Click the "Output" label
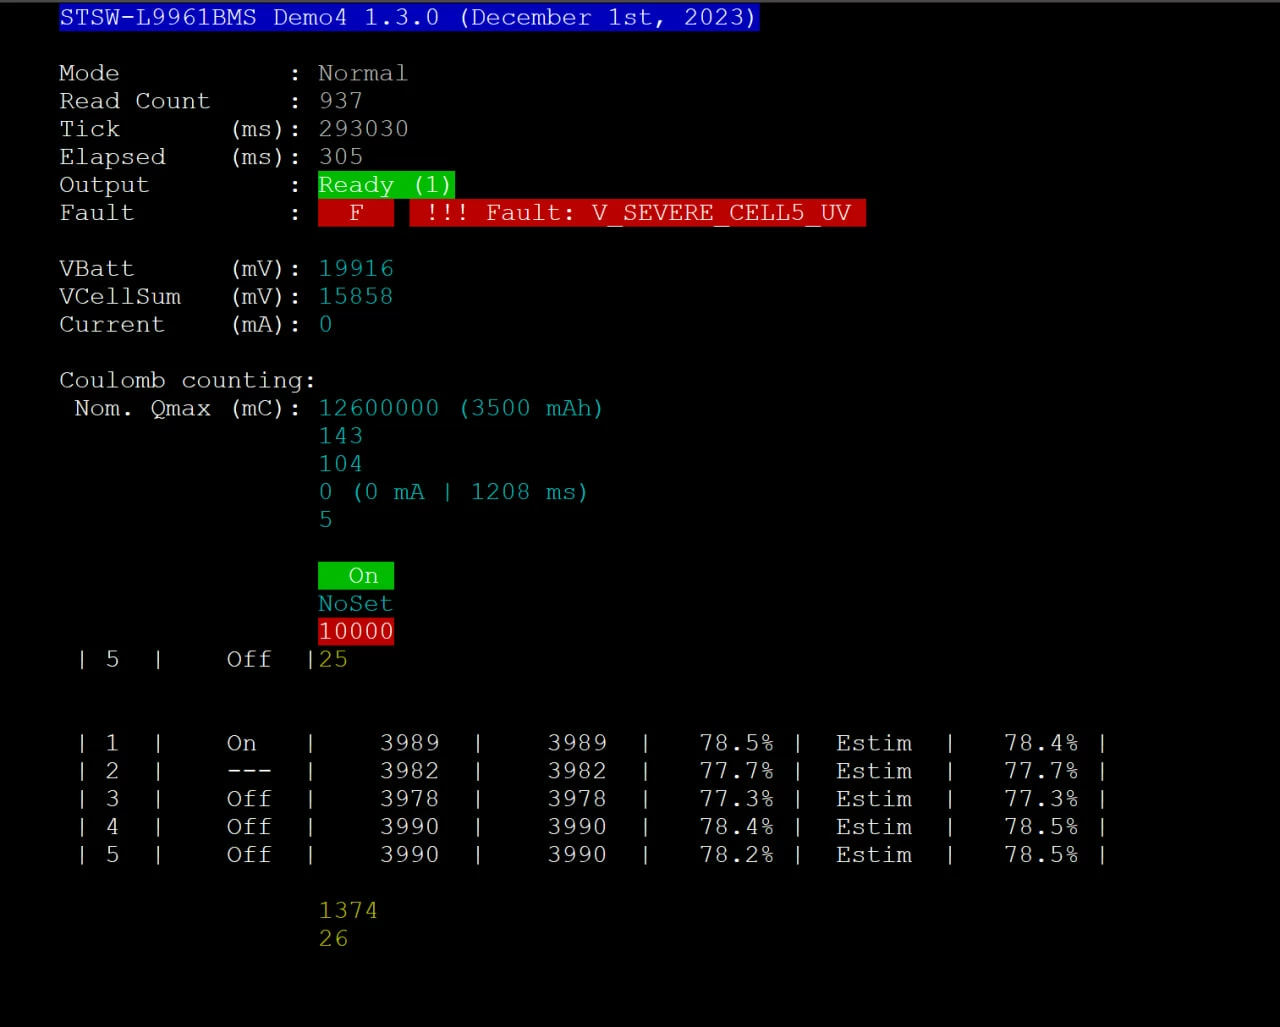The width and height of the screenshot is (1280, 1027). (x=104, y=185)
